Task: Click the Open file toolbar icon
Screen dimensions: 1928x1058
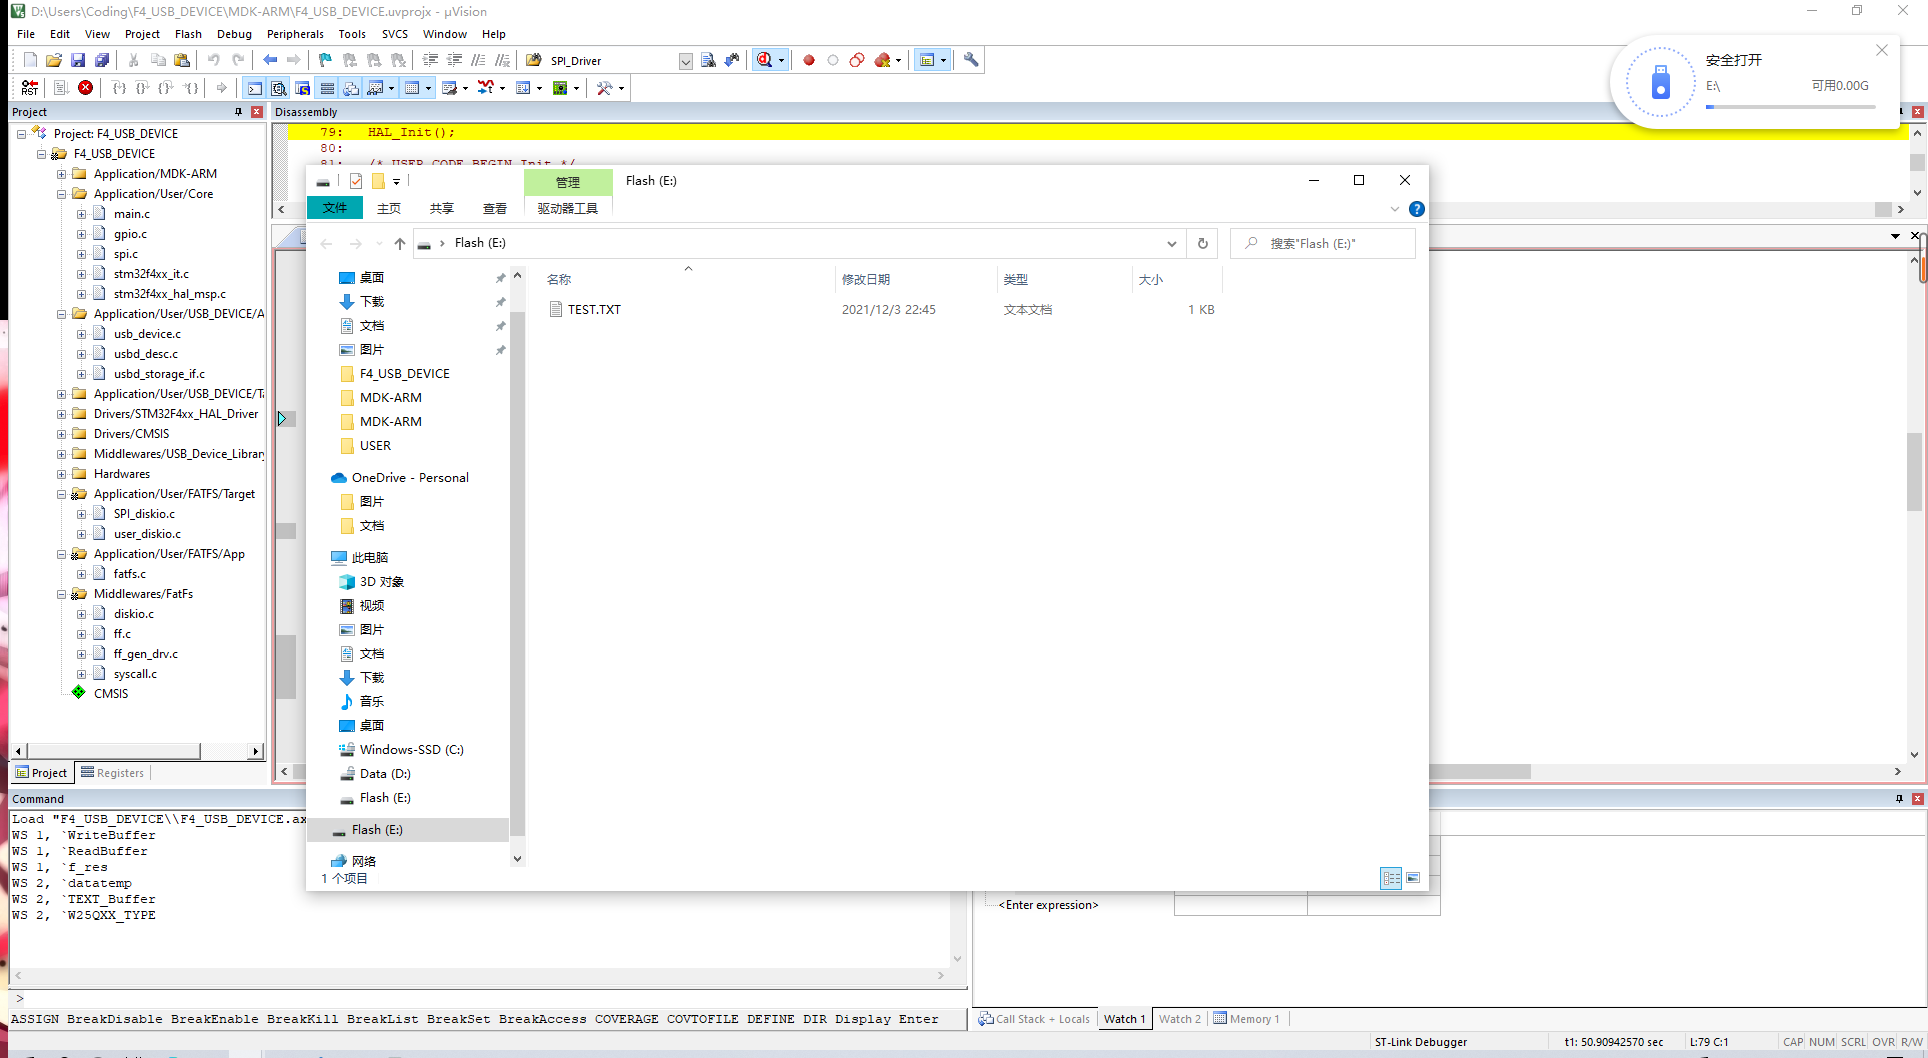Action: pyautogui.click(x=54, y=60)
